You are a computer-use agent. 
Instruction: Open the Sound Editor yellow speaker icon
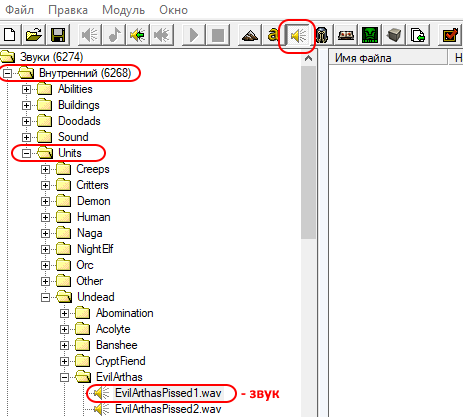coord(298,35)
